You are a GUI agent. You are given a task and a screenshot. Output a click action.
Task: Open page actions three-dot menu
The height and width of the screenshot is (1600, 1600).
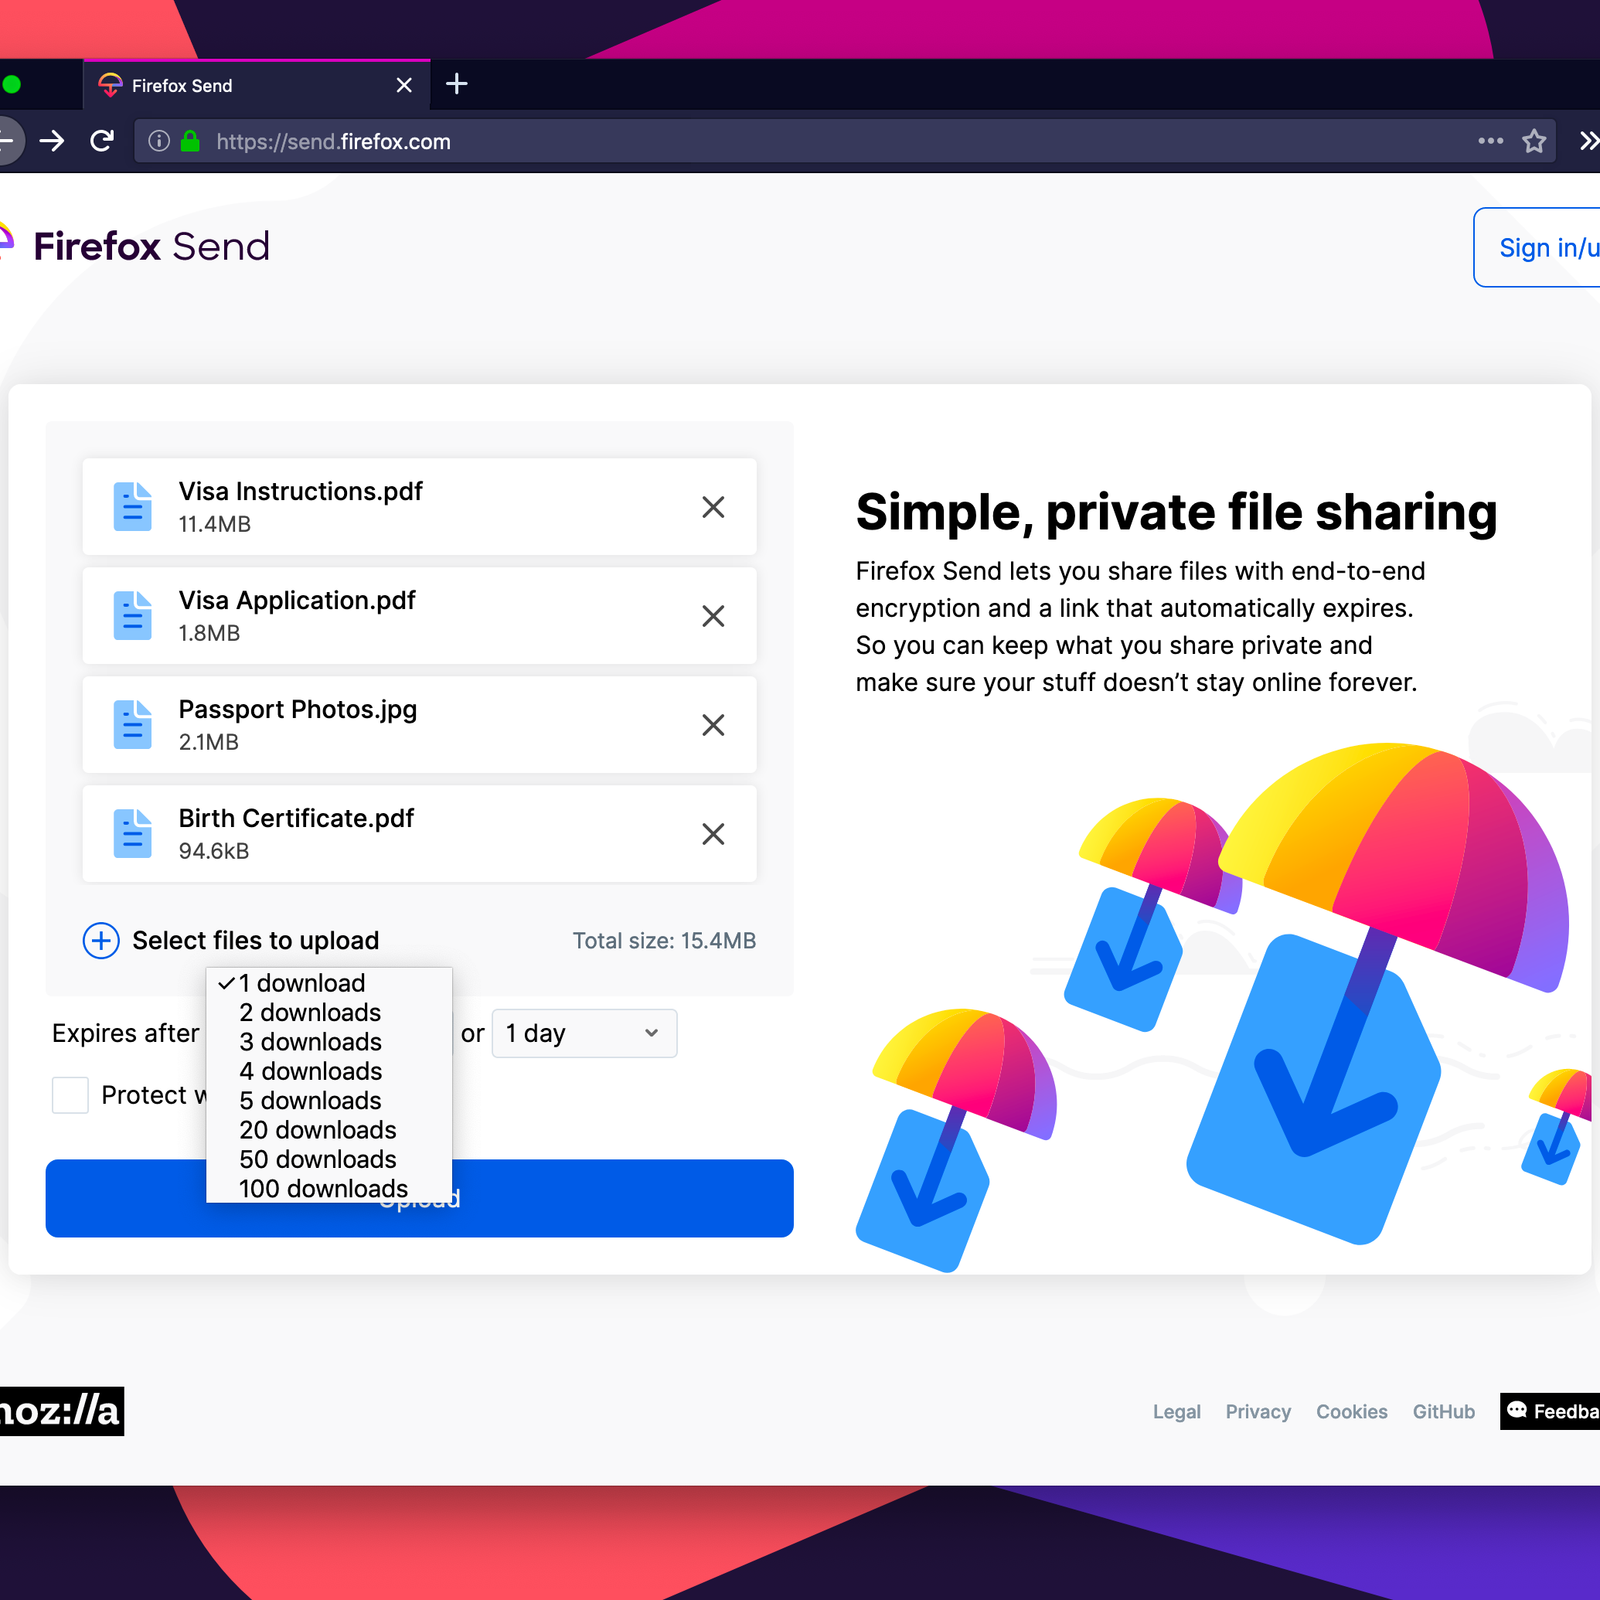pyautogui.click(x=1490, y=141)
